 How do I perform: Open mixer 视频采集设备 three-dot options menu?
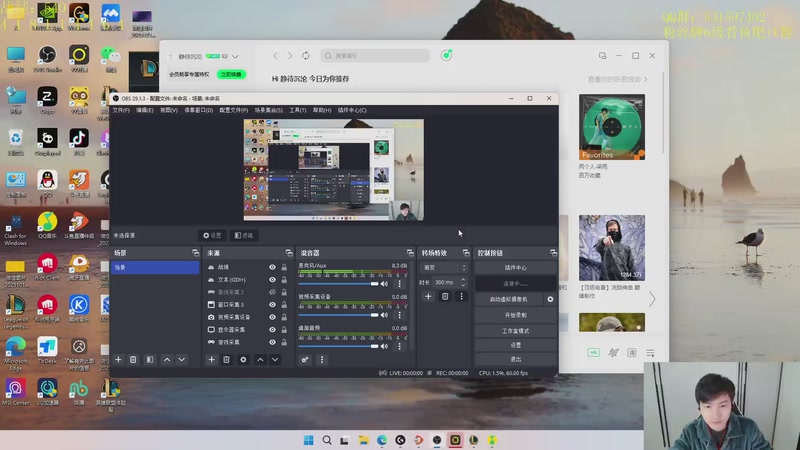(x=399, y=315)
